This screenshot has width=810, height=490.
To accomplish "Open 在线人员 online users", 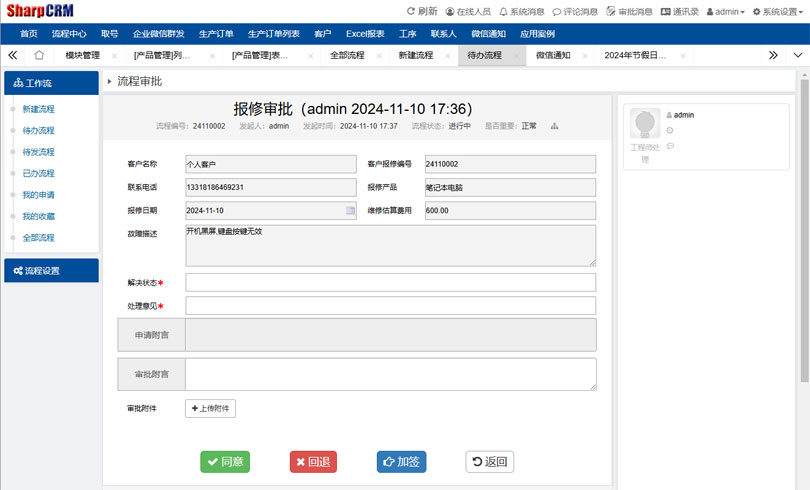I will click(468, 11).
